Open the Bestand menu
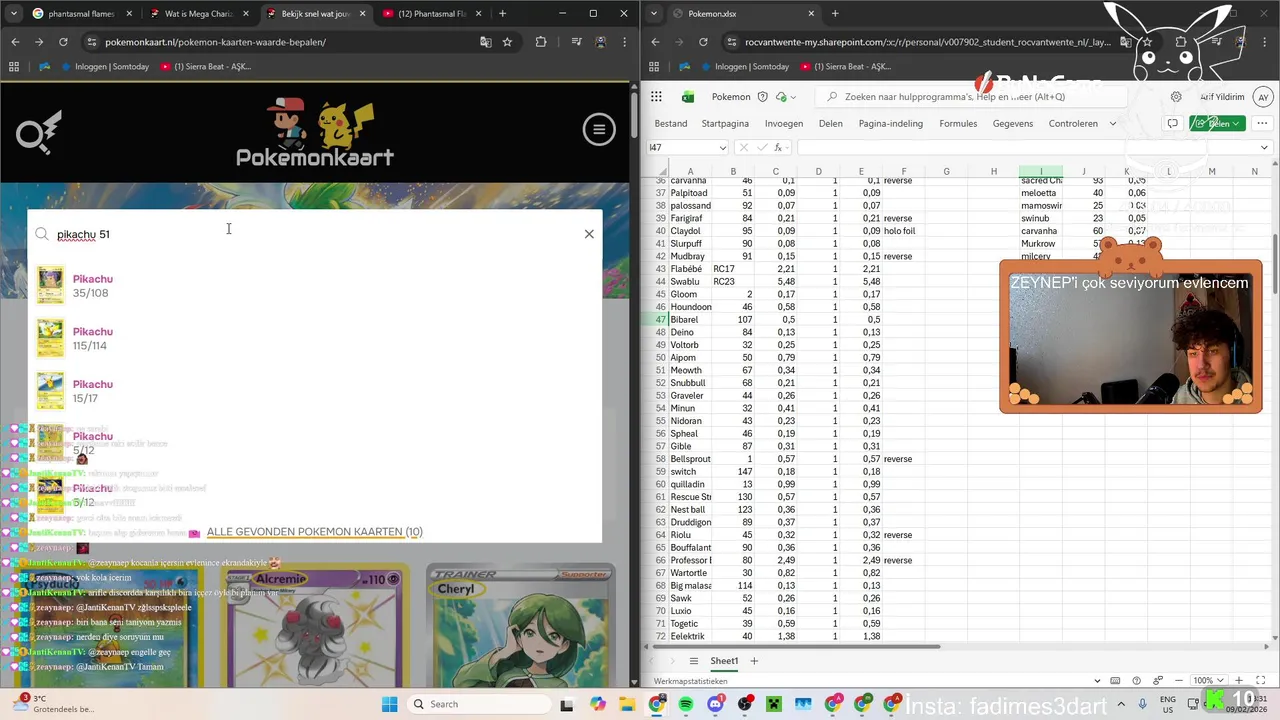 671,124
